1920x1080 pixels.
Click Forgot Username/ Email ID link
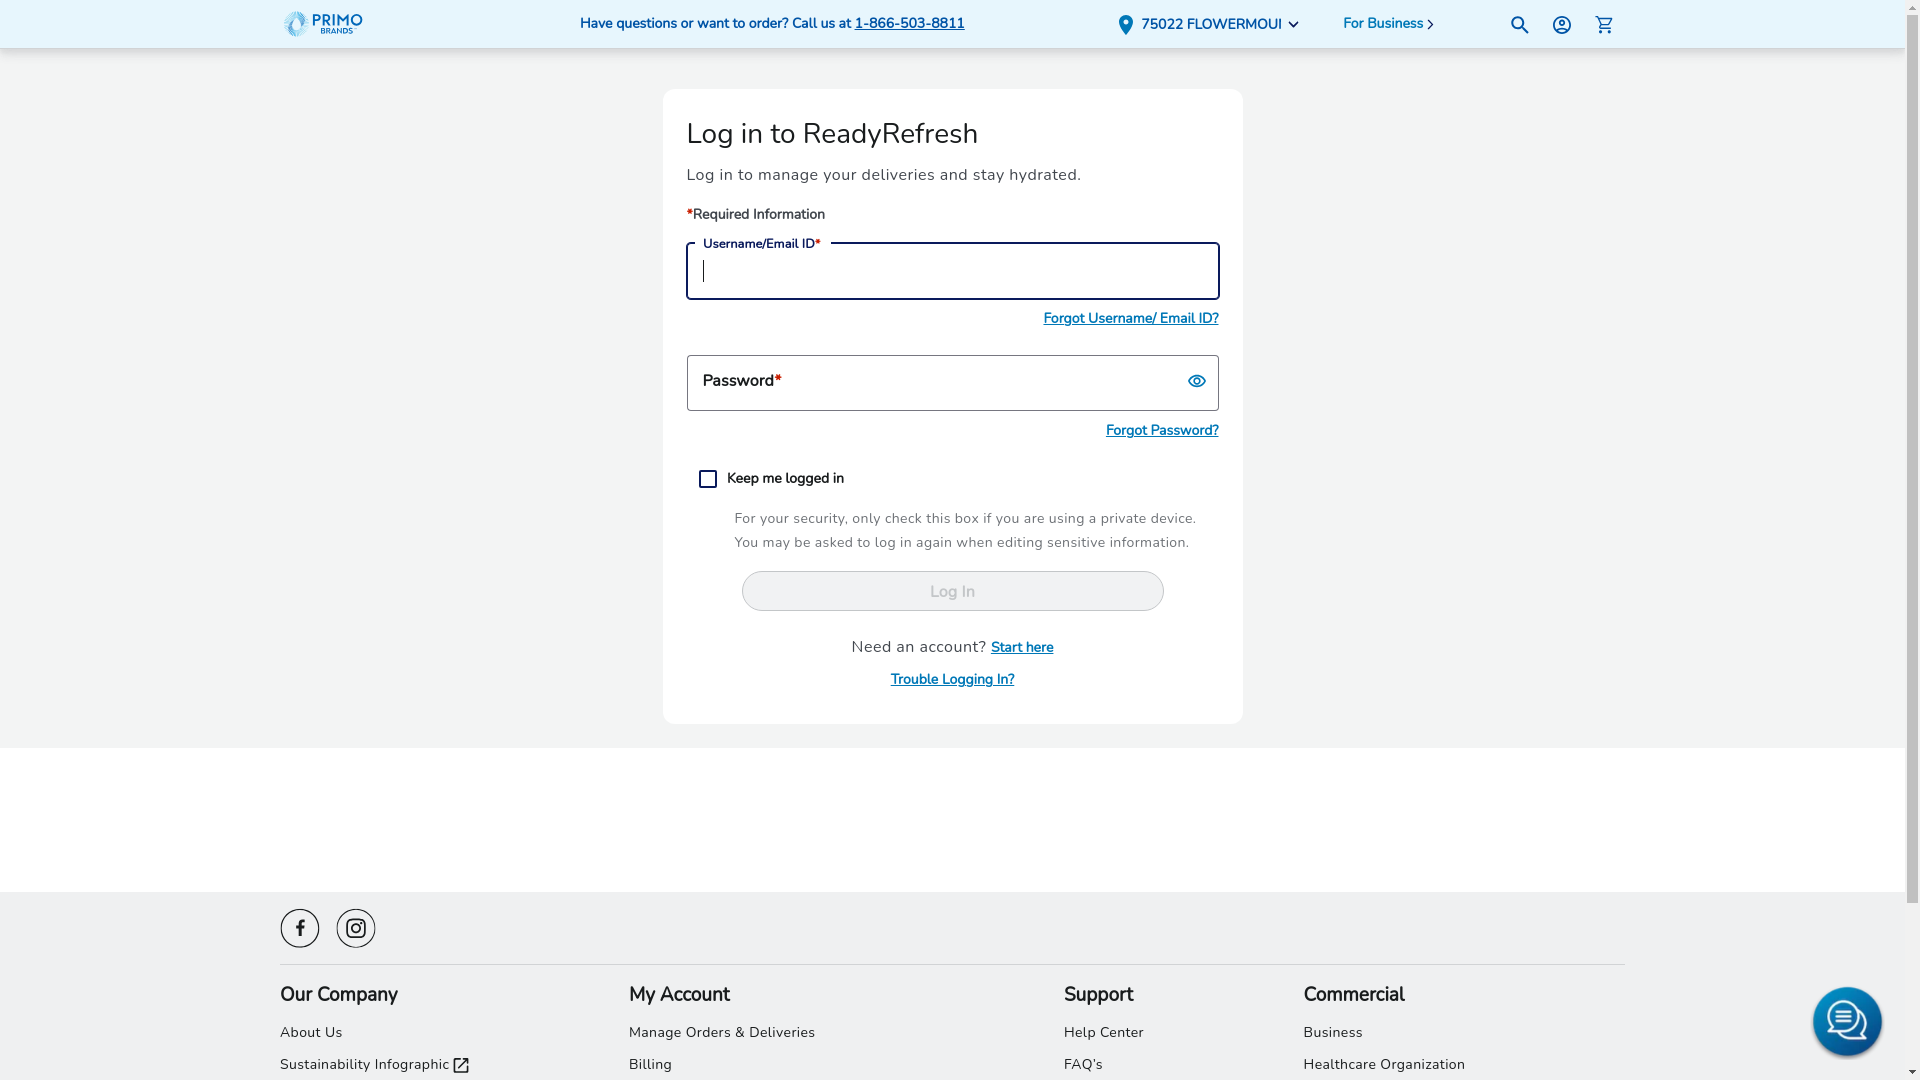pyautogui.click(x=1130, y=318)
